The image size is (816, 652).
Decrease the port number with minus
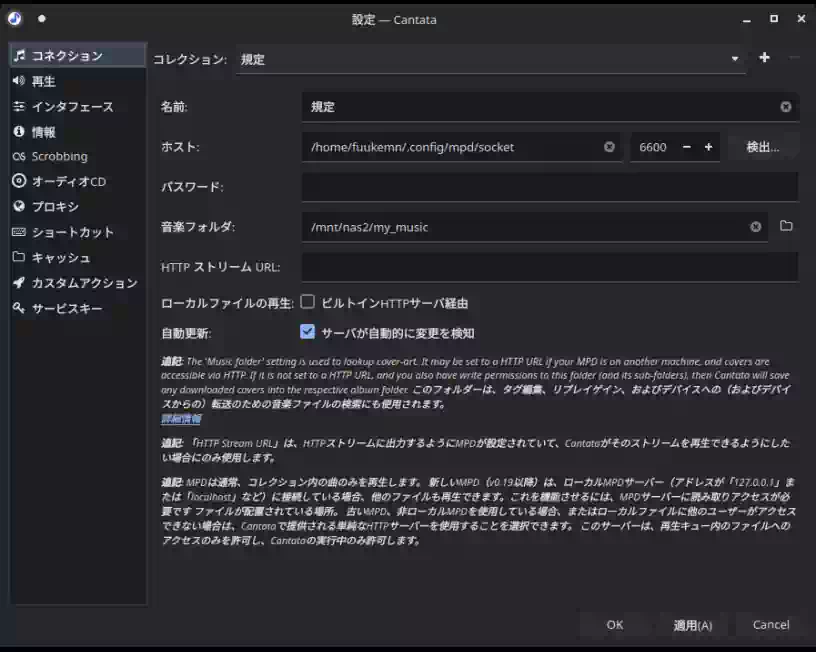(687, 147)
